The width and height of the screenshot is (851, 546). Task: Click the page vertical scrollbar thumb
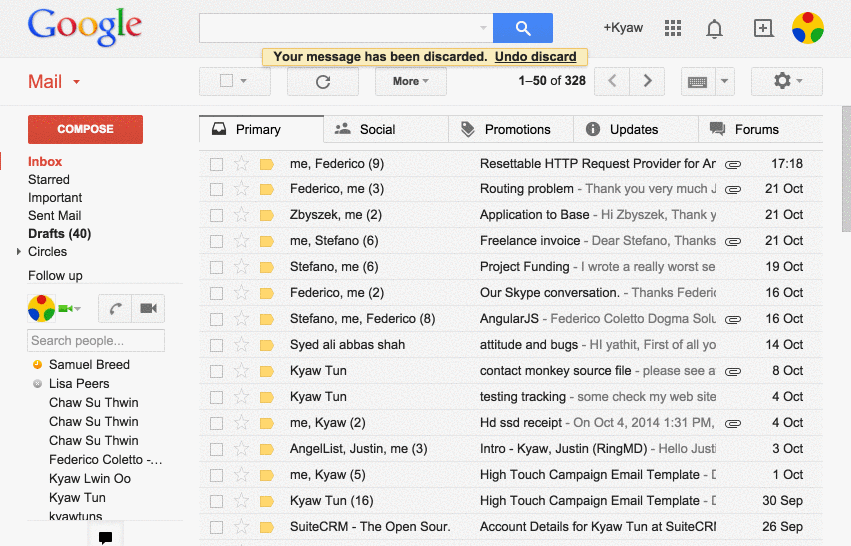(846, 168)
